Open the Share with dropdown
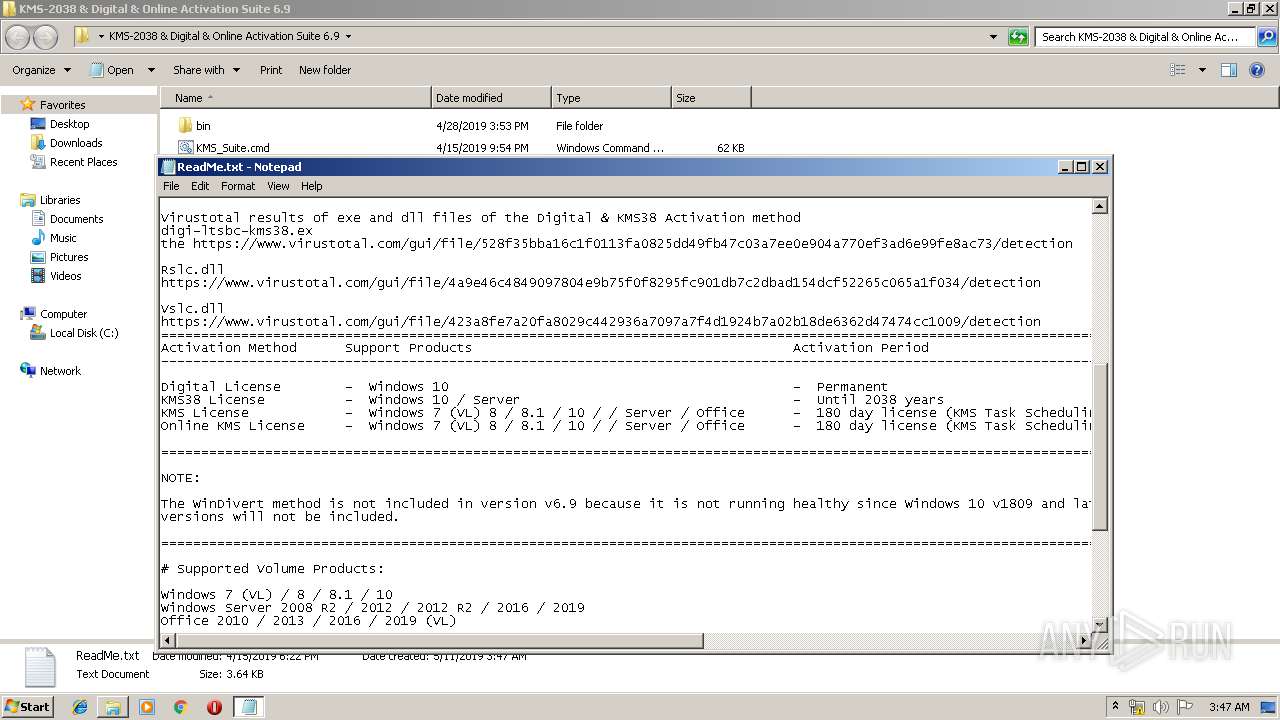This screenshot has height=720, width=1280. click(206, 70)
